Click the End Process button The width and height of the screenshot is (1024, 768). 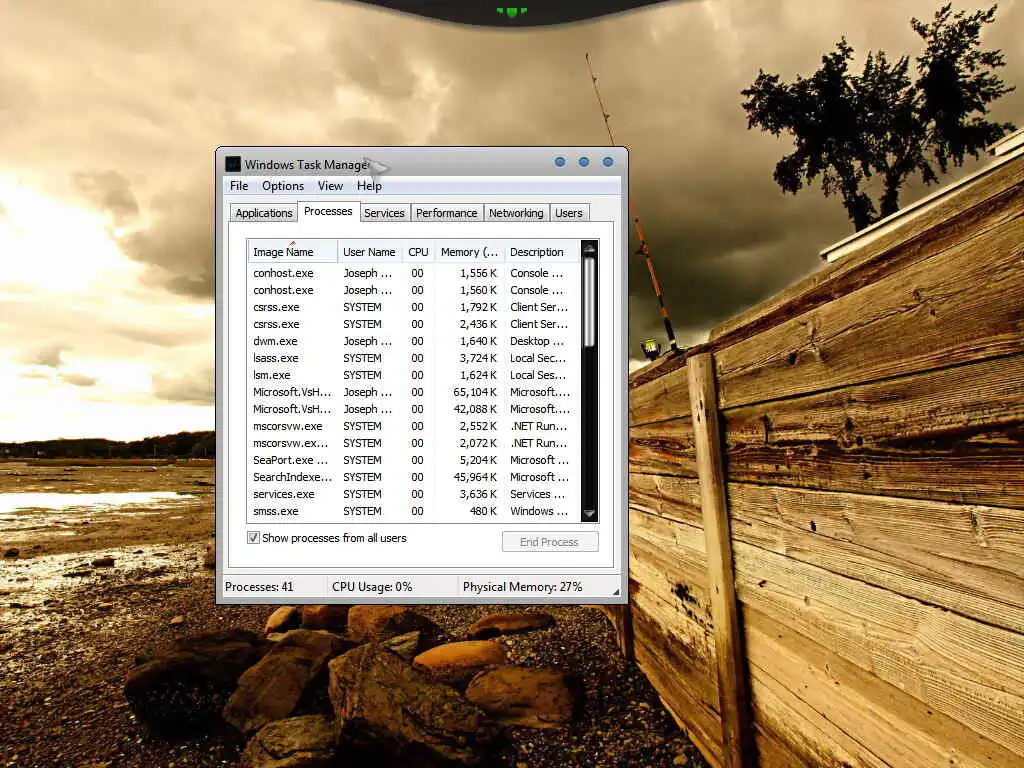(x=550, y=541)
